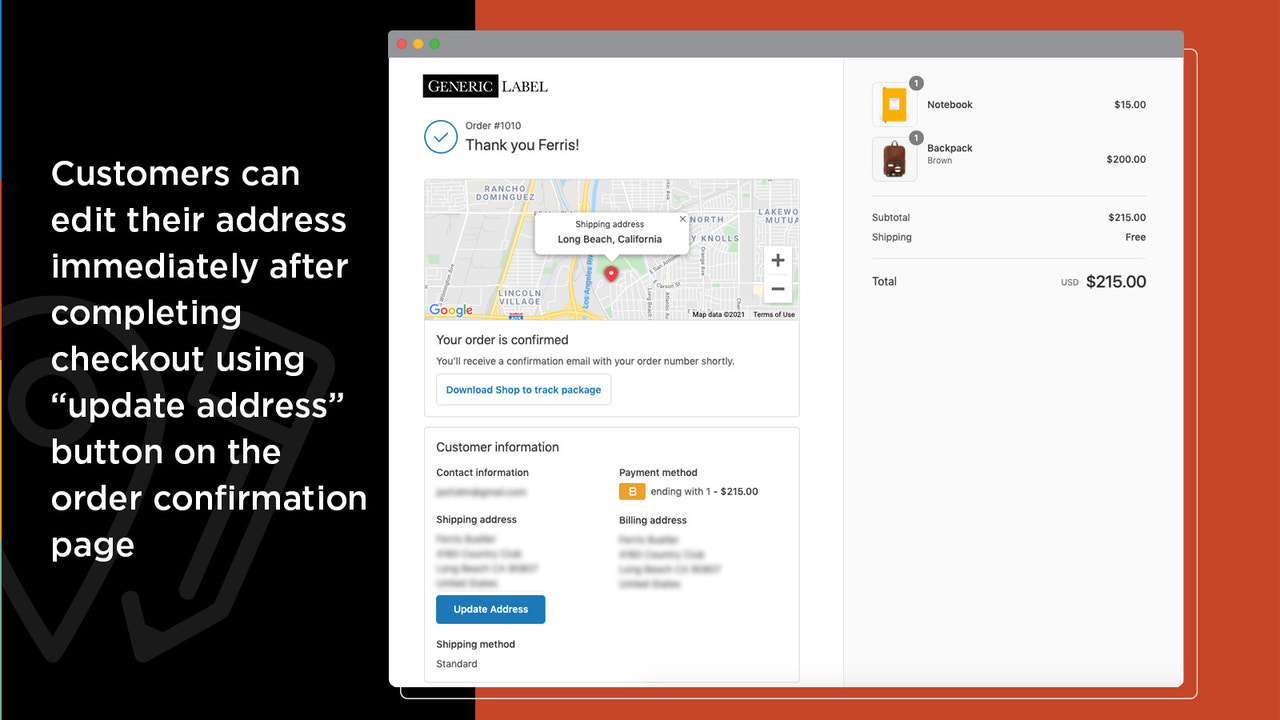The image size is (1280, 720).
Task: Click the Generic Label store logo
Action: [x=484, y=86]
